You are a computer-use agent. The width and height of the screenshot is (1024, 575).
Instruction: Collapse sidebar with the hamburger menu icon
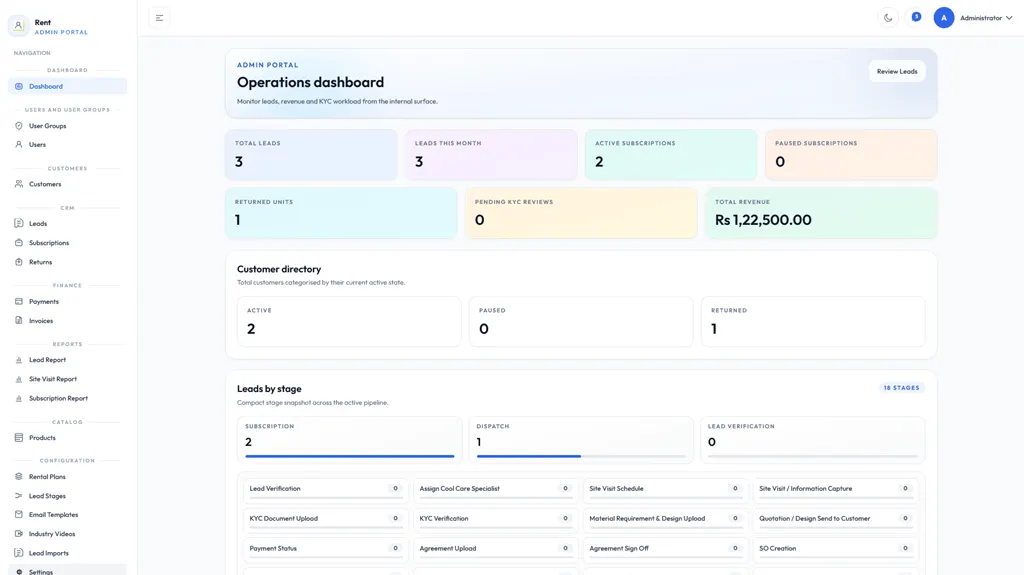click(x=159, y=18)
